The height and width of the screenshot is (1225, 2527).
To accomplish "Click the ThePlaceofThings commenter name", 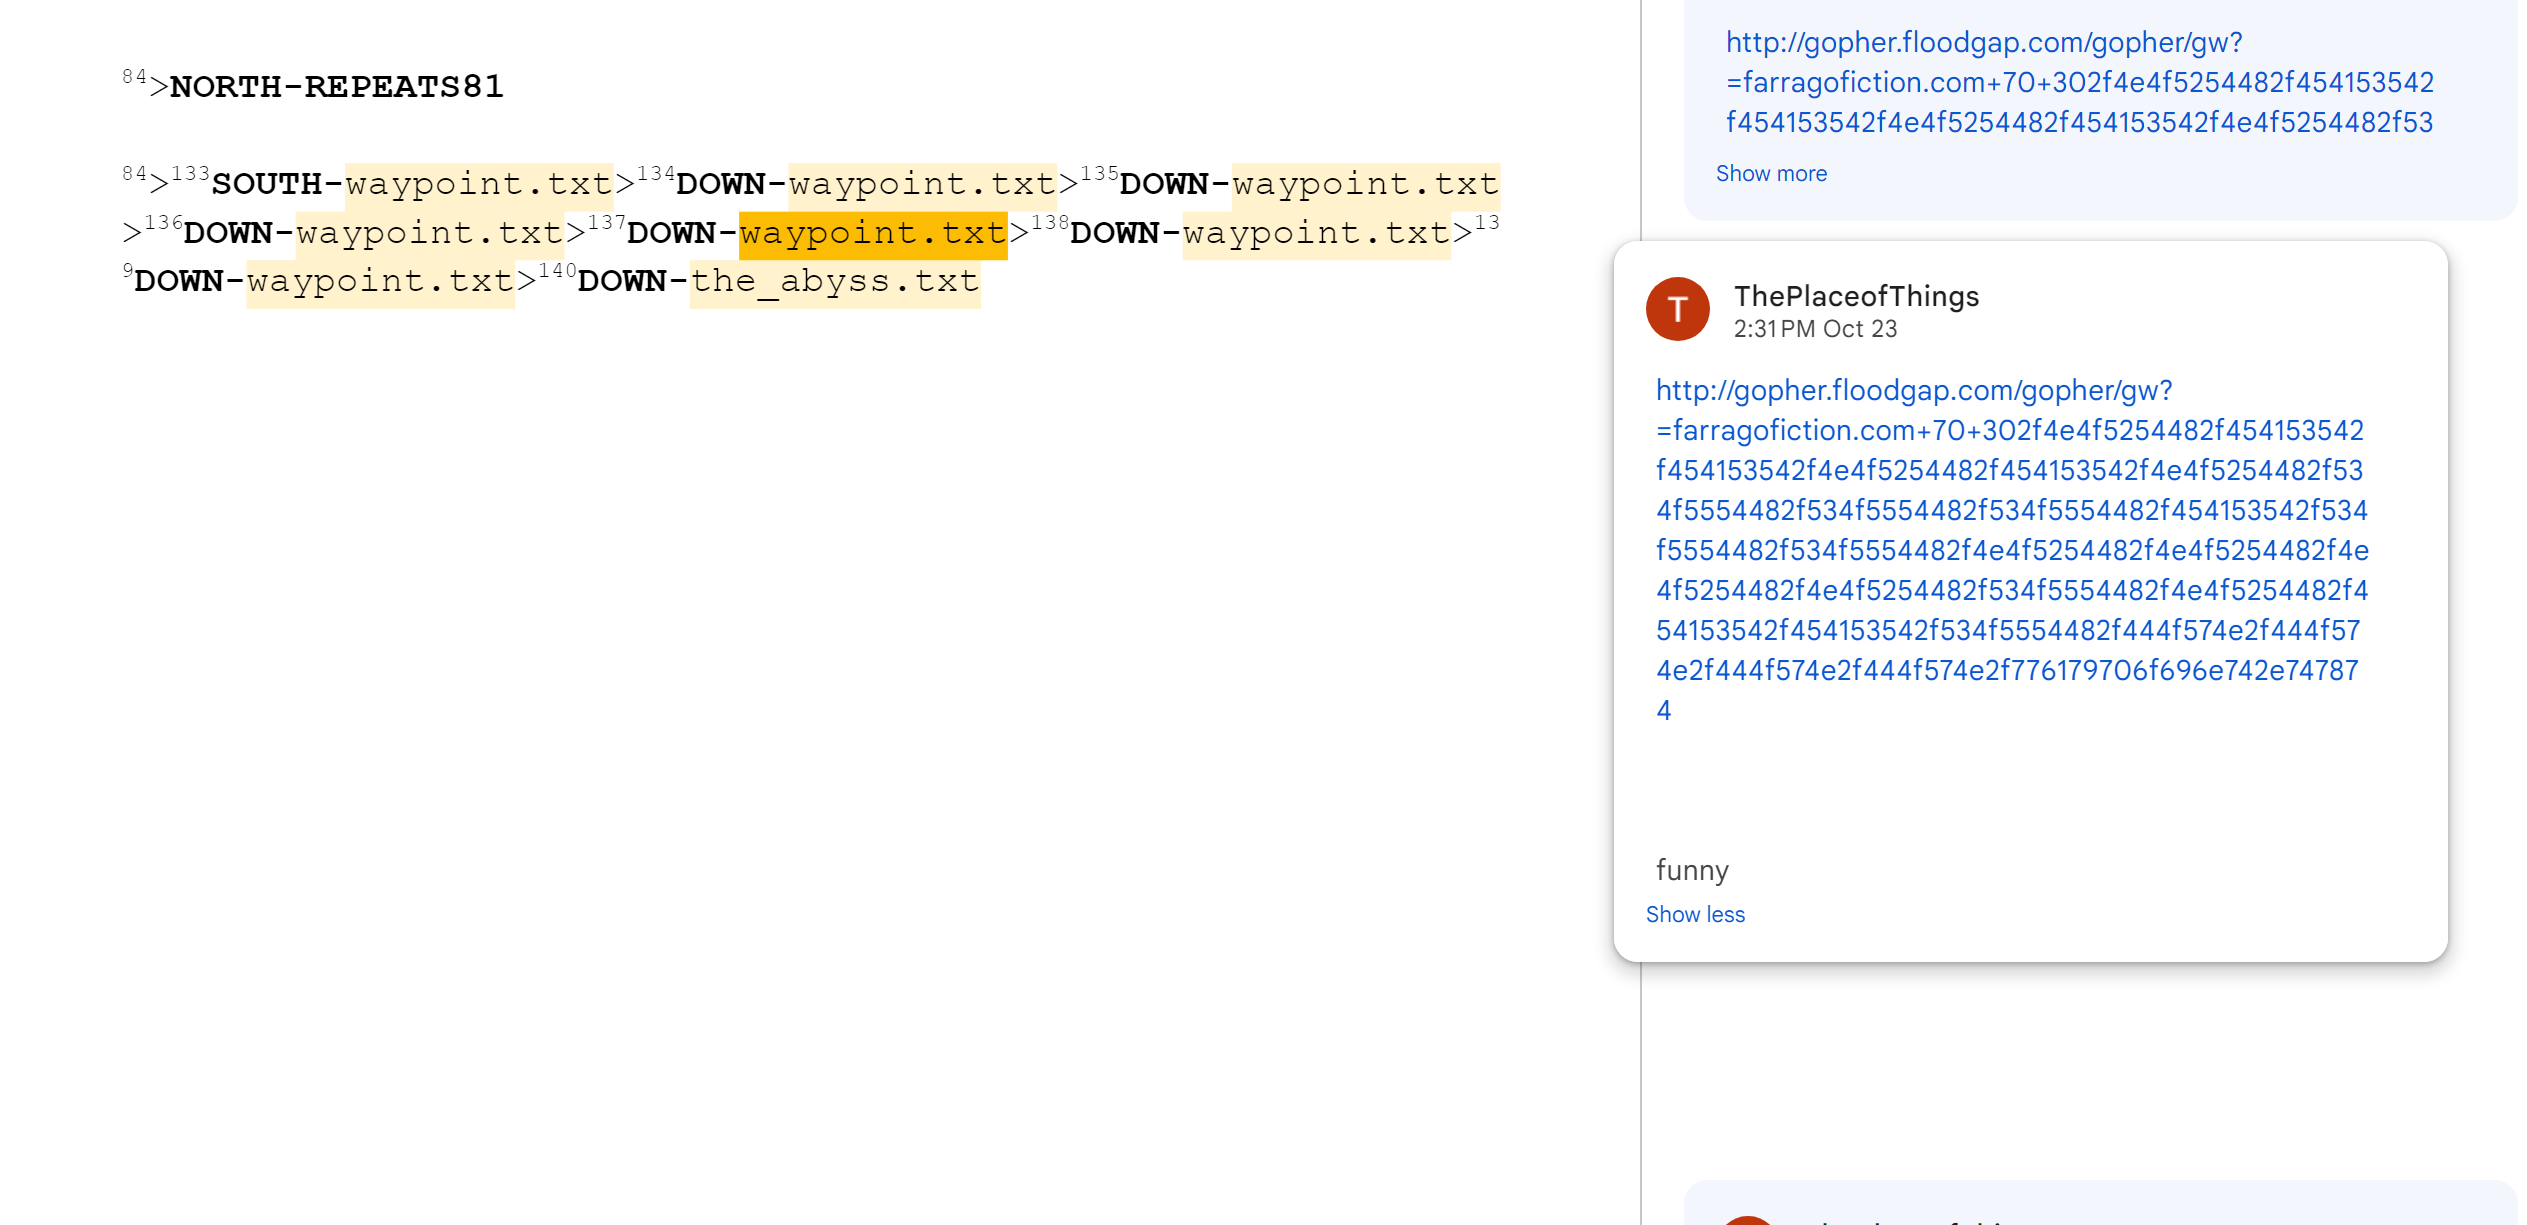I will (x=1855, y=296).
